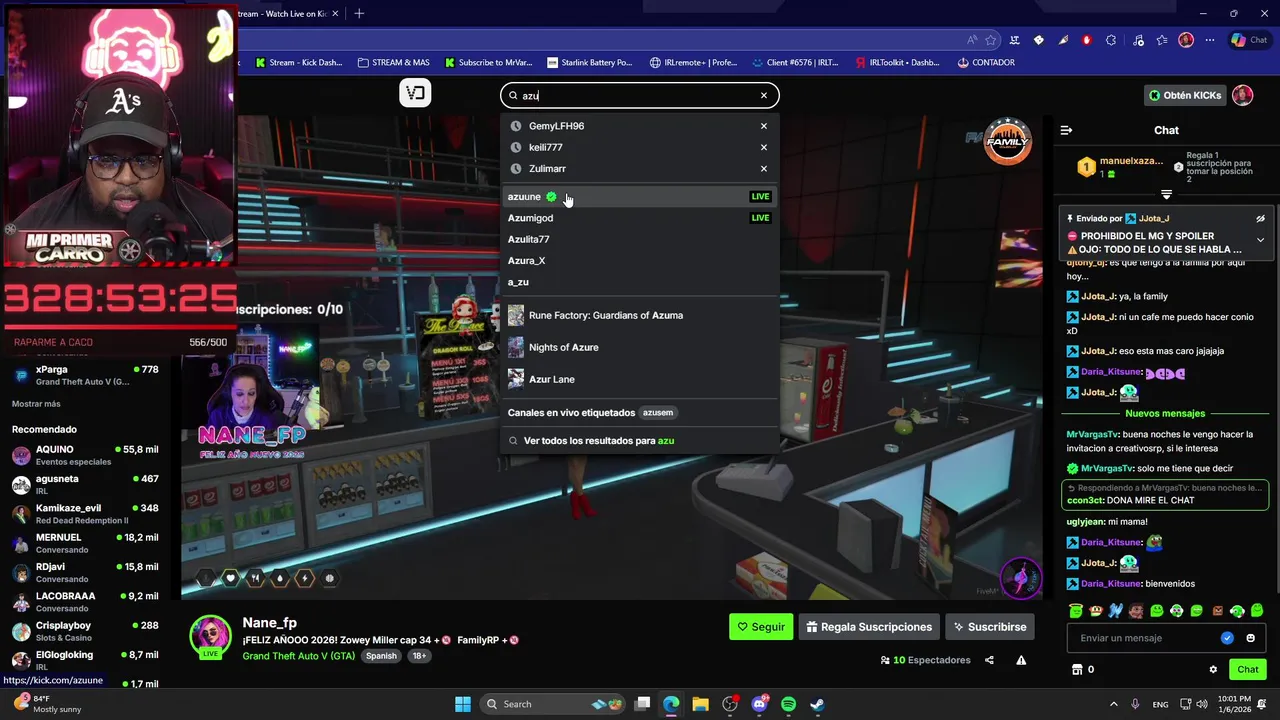This screenshot has height=720, width=1280.
Task: Remove keili777 from recent searches
Action: click(764, 147)
